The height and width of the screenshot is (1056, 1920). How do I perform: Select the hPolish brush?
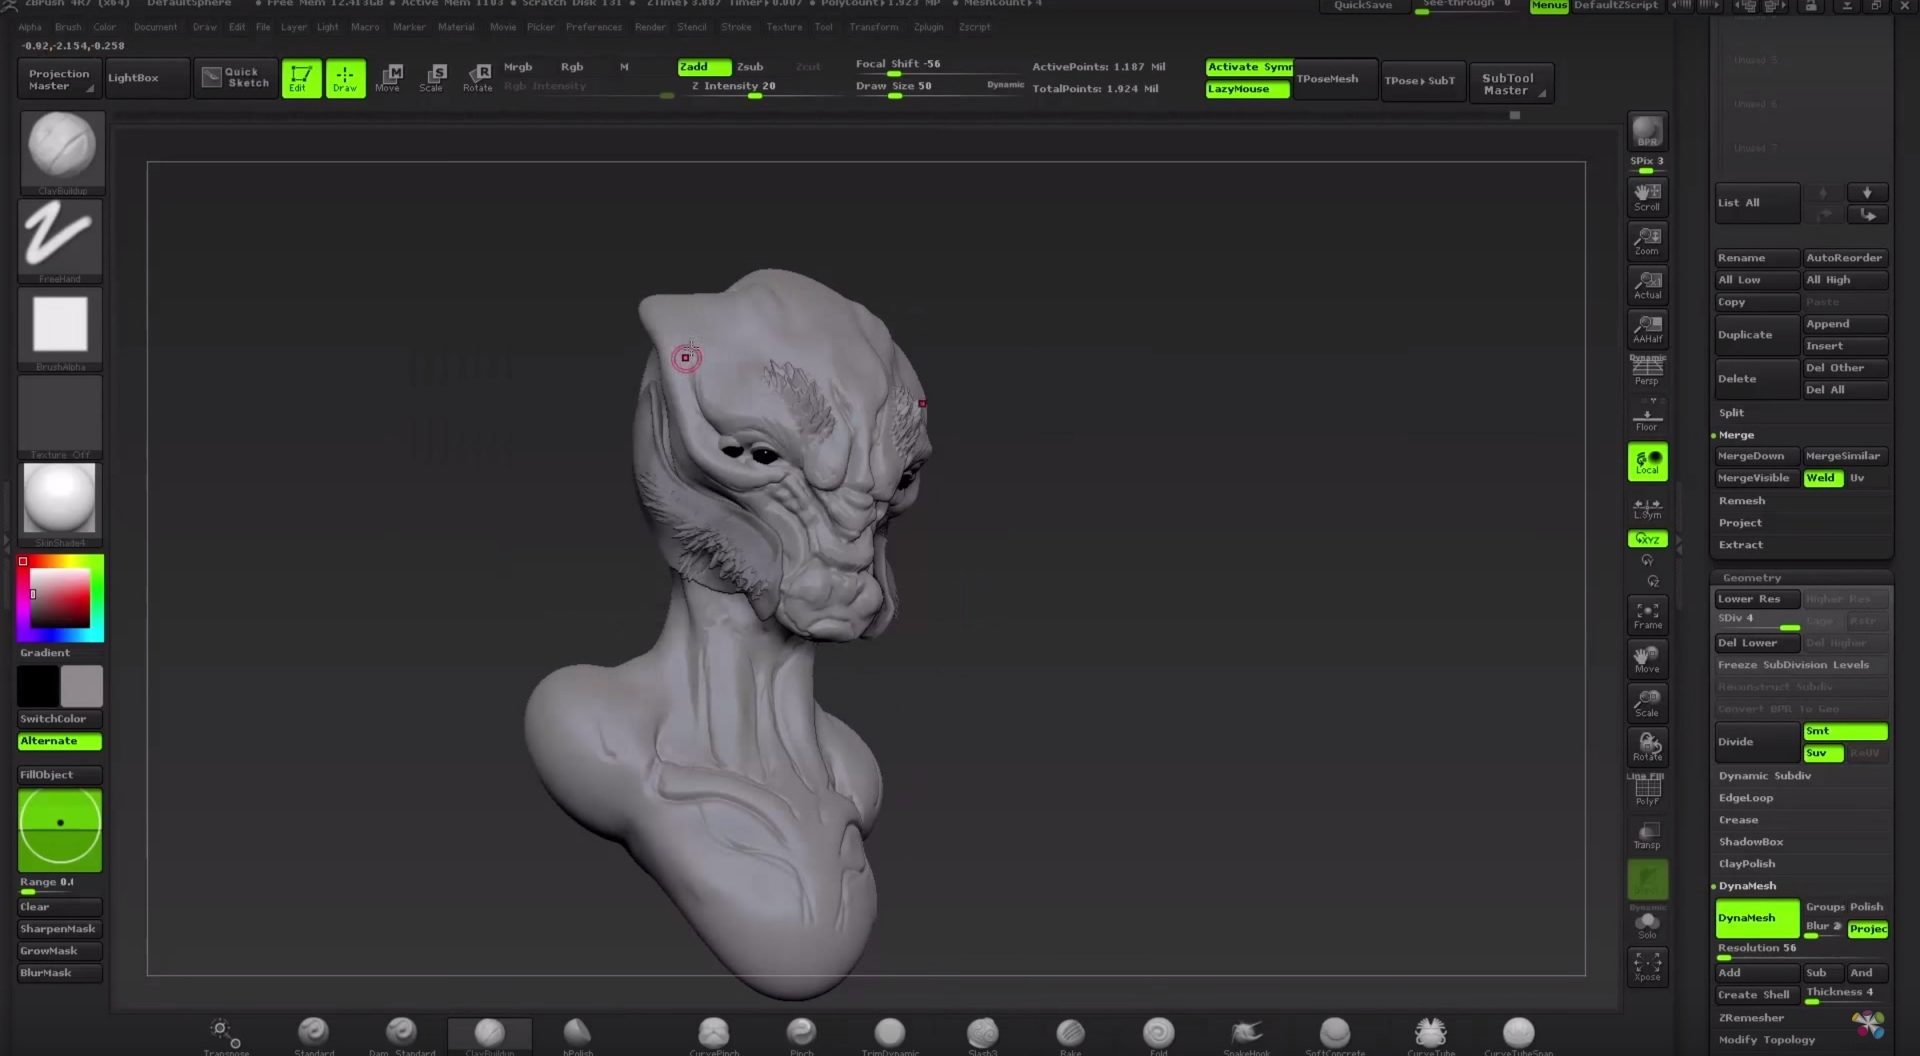(577, 1035)
